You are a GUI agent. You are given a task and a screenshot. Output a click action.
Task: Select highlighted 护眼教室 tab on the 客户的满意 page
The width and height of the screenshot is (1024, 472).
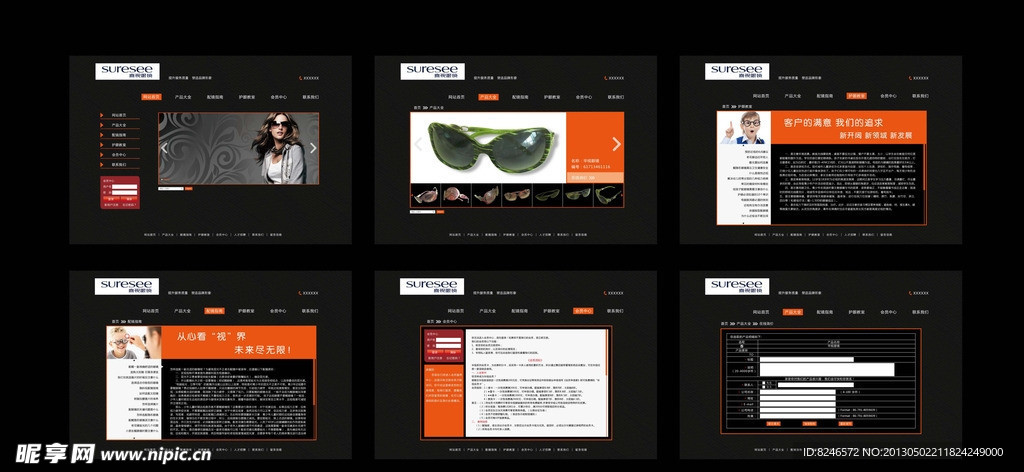856,96
